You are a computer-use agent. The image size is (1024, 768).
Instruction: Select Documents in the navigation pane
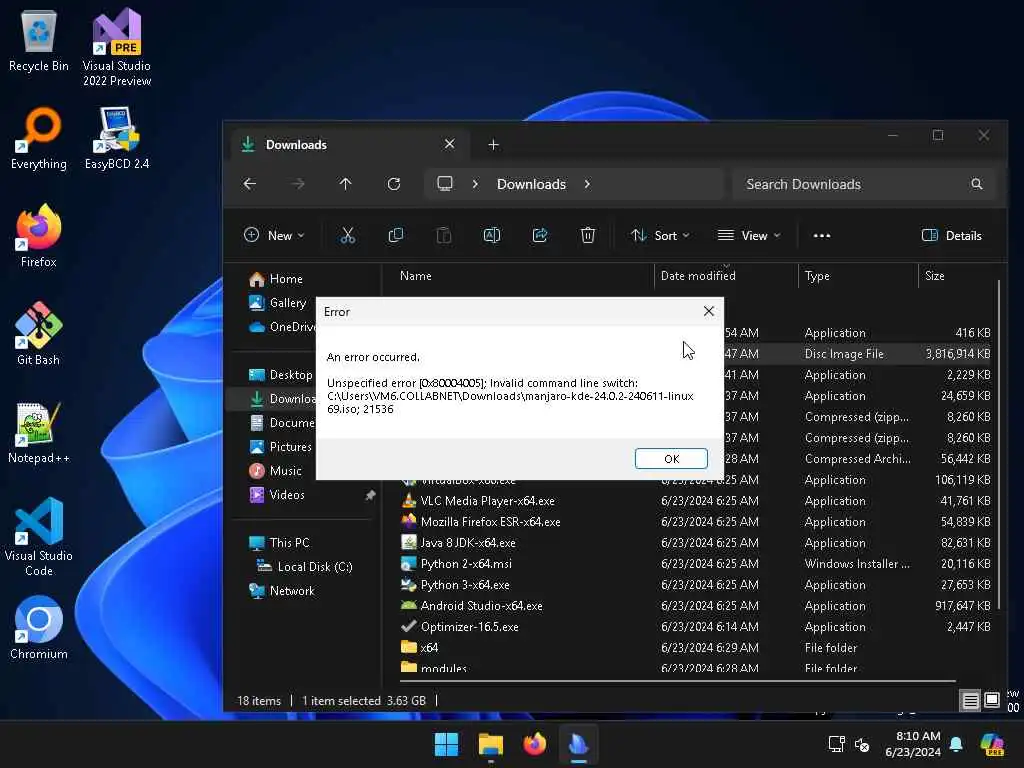coord(282,423)
